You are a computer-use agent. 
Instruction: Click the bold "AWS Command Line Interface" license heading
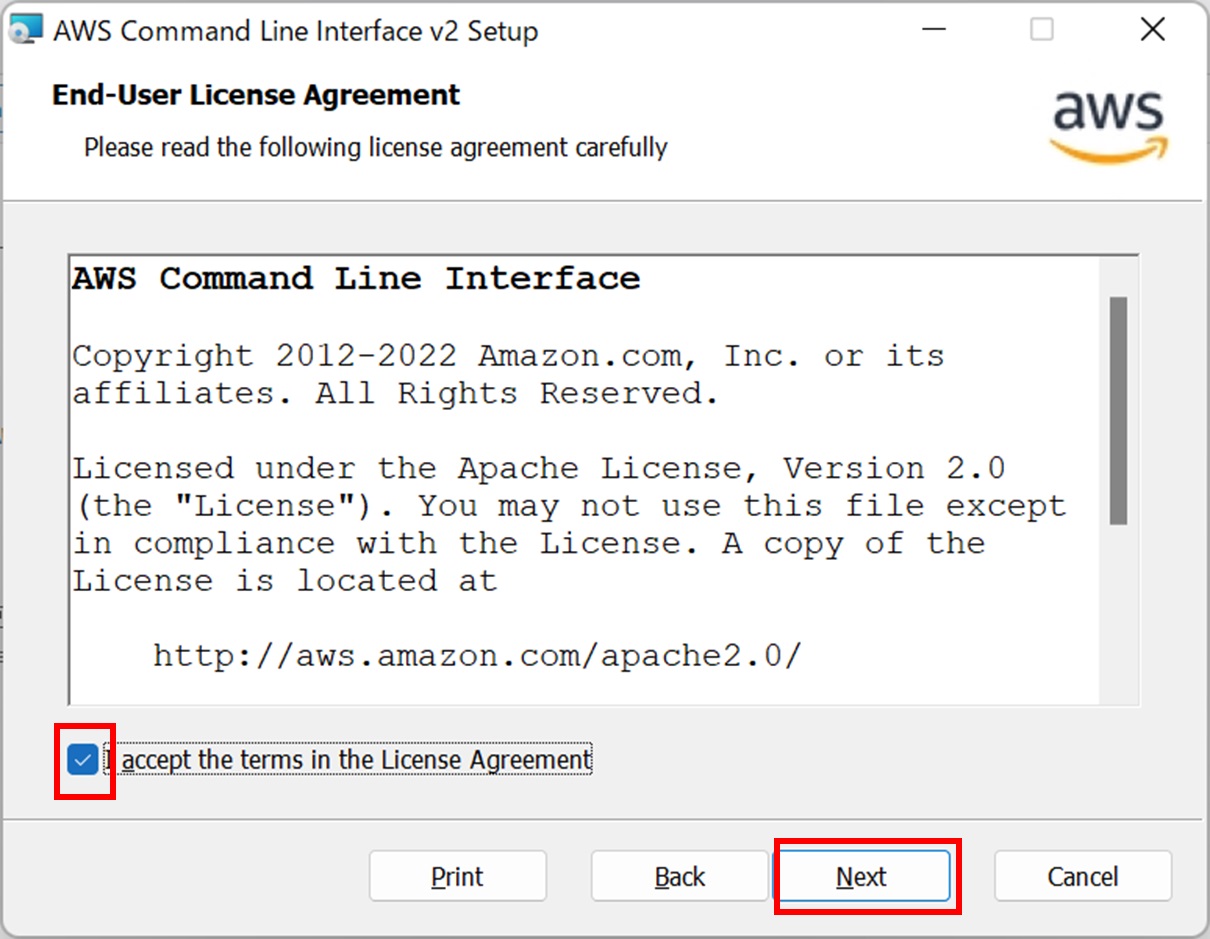coord(356,279)
